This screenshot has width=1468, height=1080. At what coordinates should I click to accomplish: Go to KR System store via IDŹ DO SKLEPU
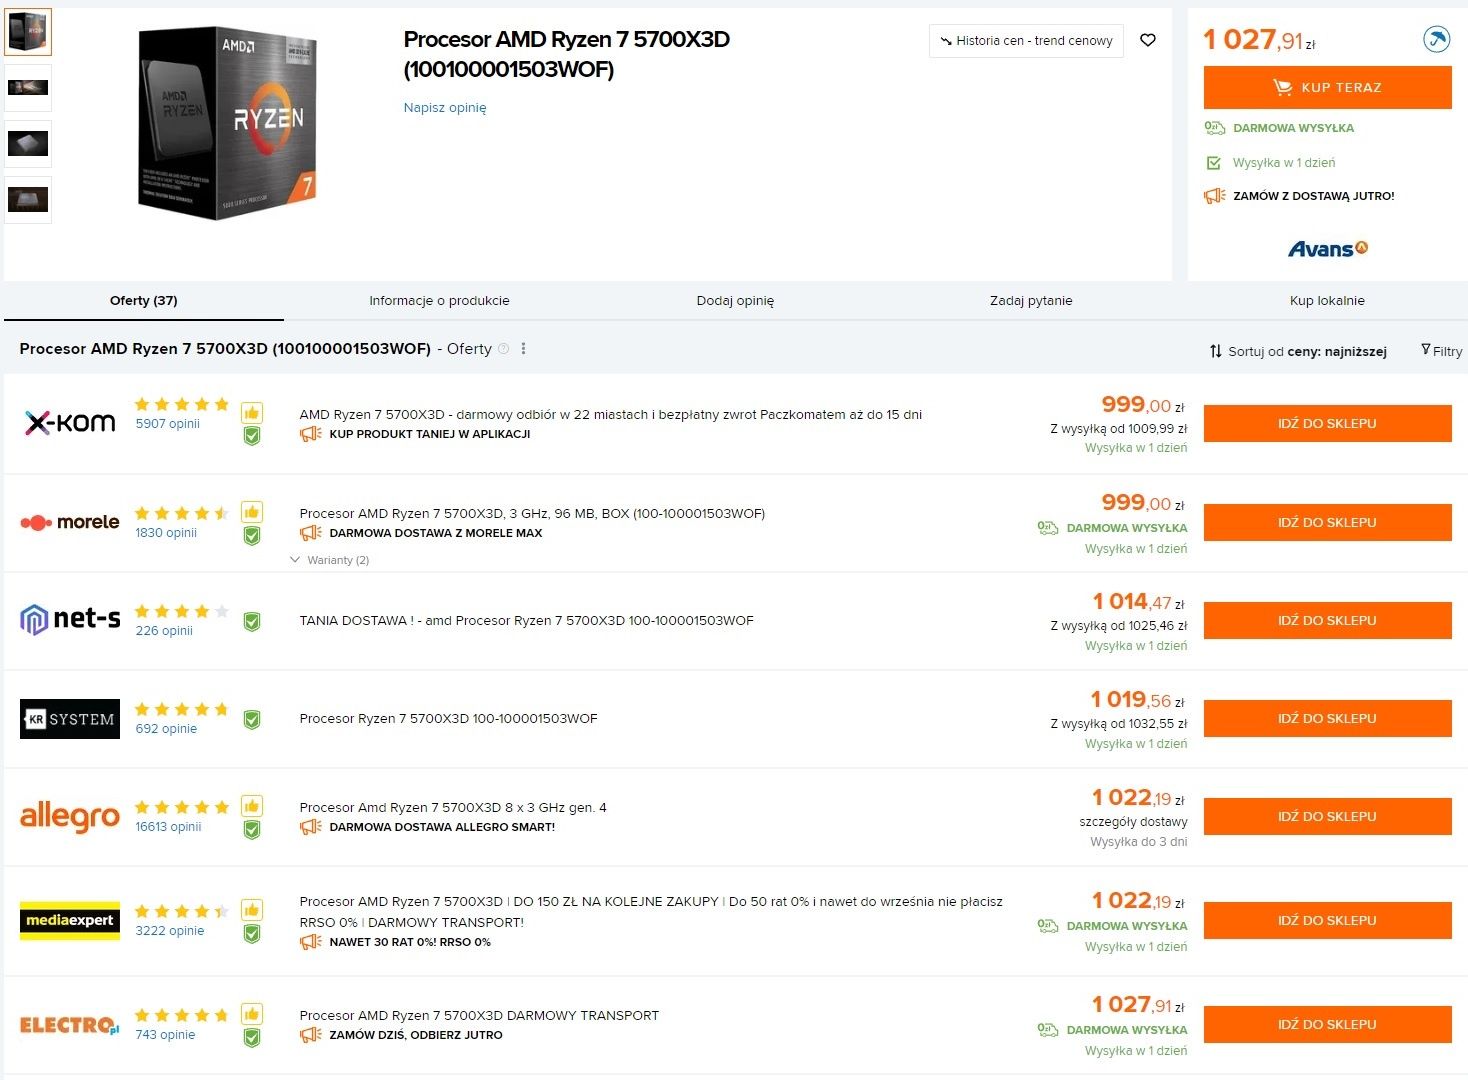1327,718
